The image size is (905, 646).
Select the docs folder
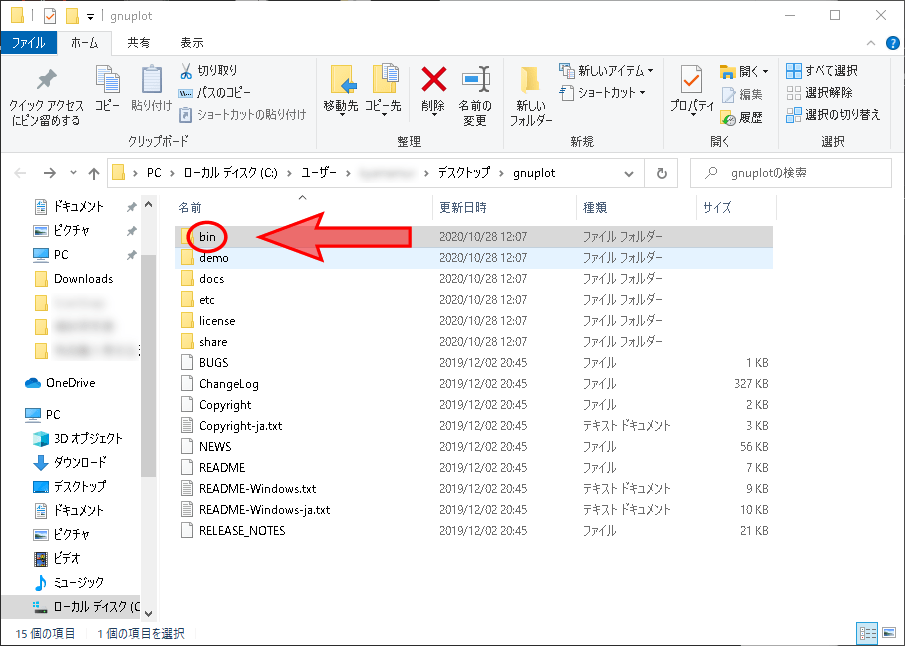point(473,279)
